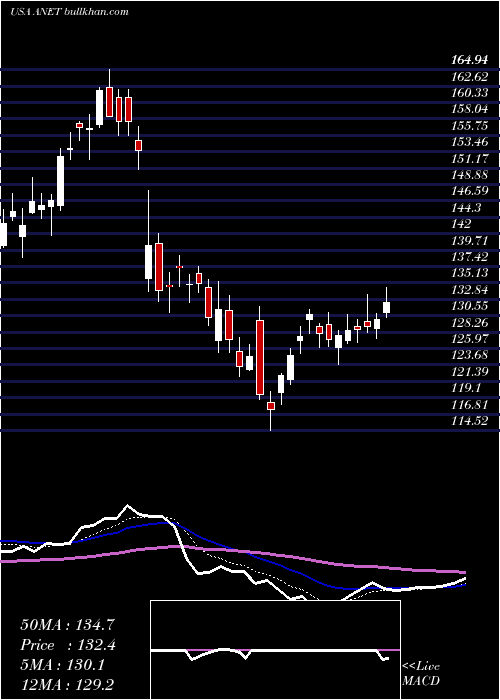500x700 pixels.
Task: Select the 160.33 price axis value
Action: [x=469, y=93]
